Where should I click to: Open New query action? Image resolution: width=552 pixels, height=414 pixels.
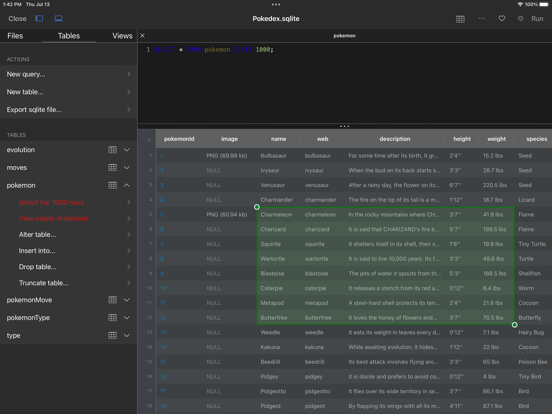pyautogui.click(x=69, y=74)
